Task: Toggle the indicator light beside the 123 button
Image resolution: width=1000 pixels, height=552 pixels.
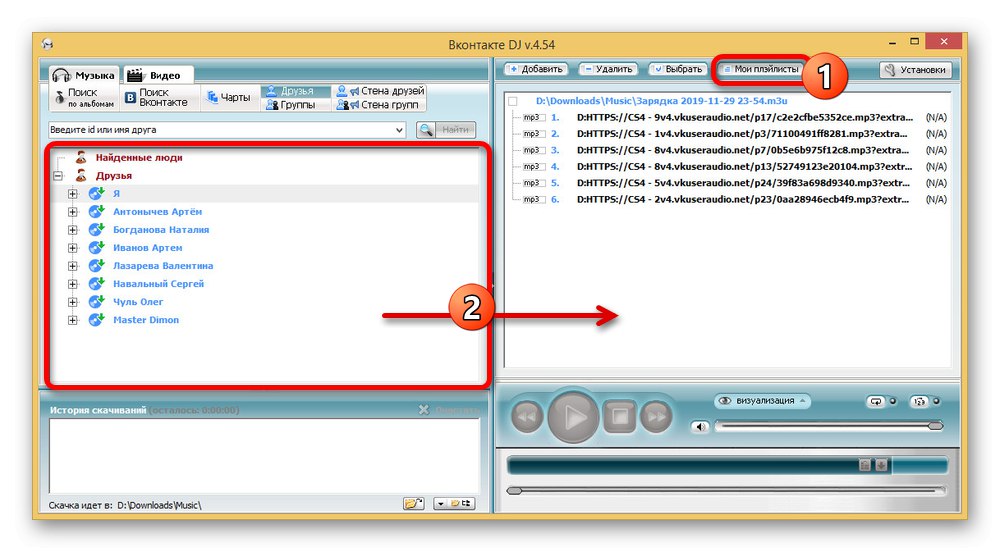Action: click(x=936, y=401)
